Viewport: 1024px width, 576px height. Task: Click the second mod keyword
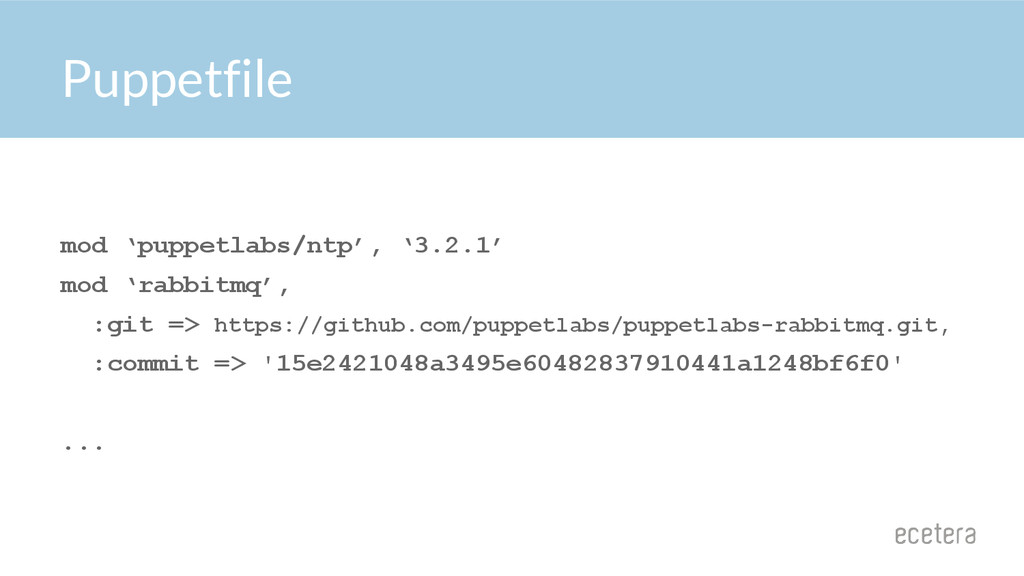[84, 285]
